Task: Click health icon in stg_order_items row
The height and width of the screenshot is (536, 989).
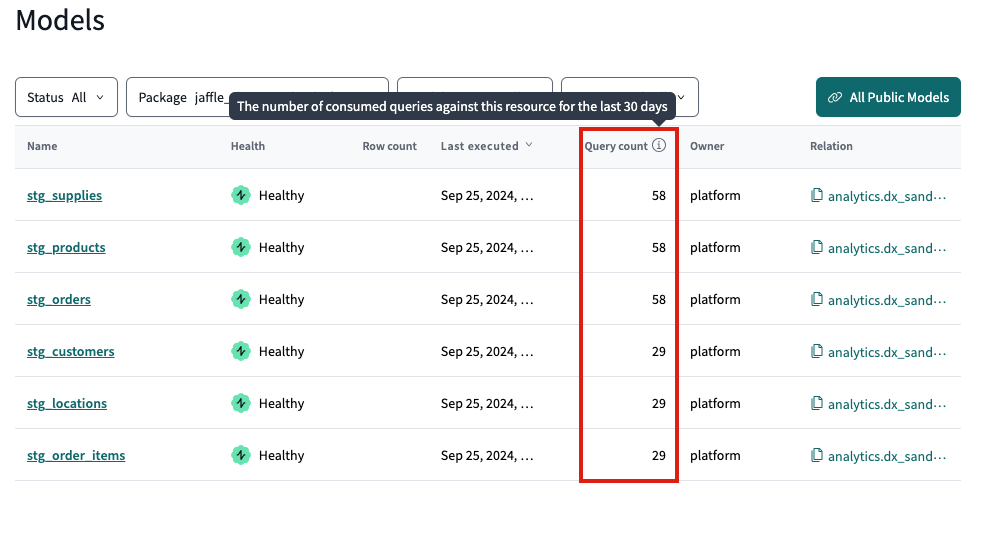Action: pos(241,456)
